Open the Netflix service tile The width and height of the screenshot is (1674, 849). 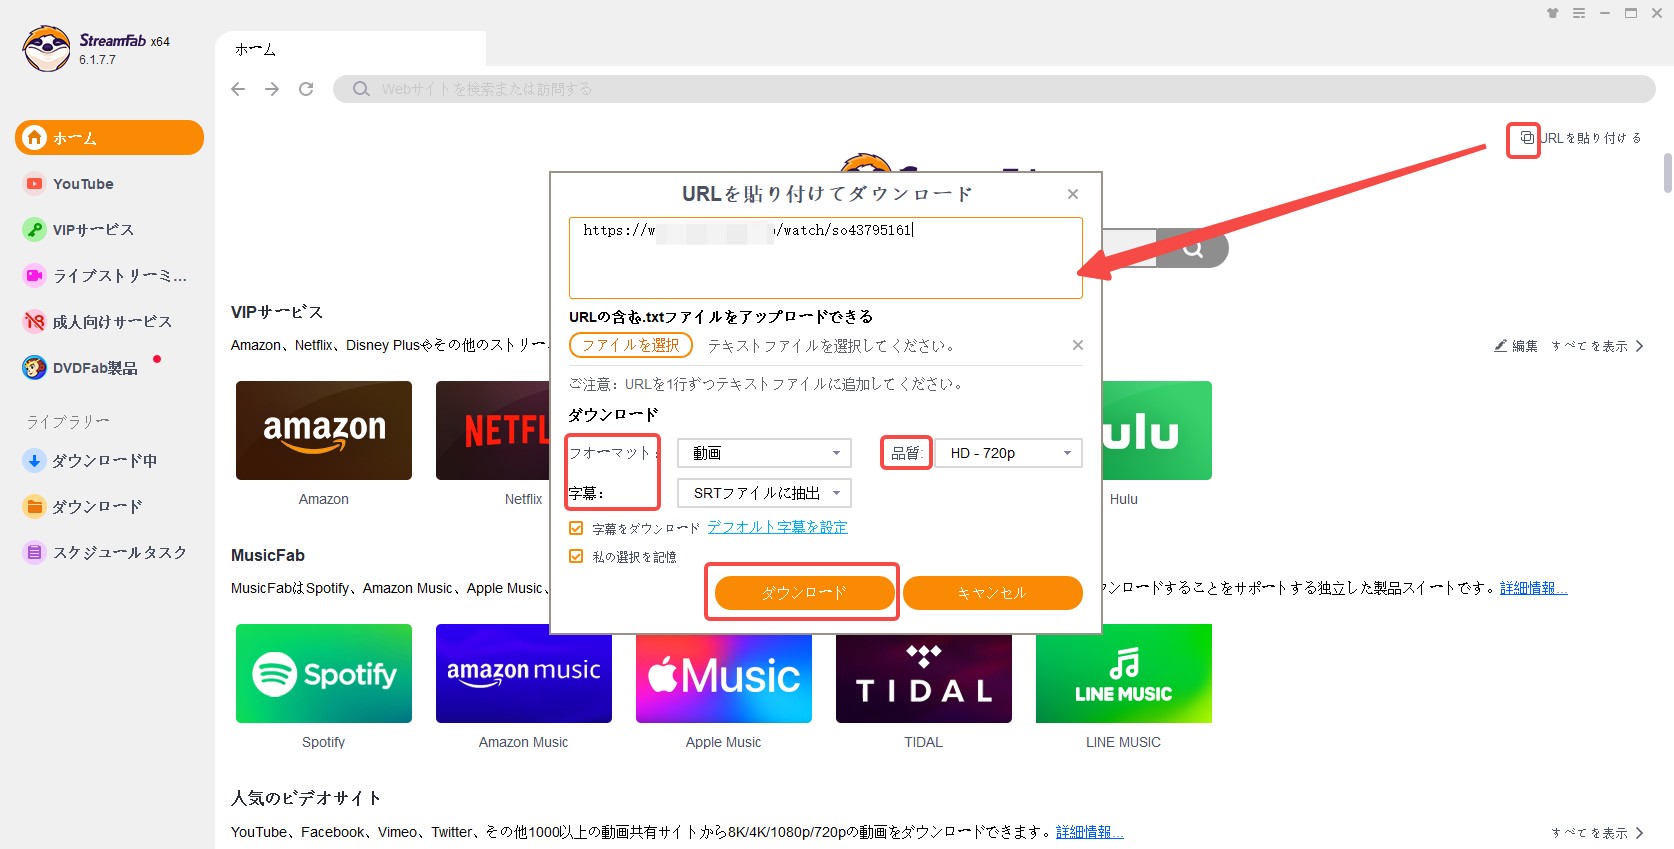[x=493, y=431]
